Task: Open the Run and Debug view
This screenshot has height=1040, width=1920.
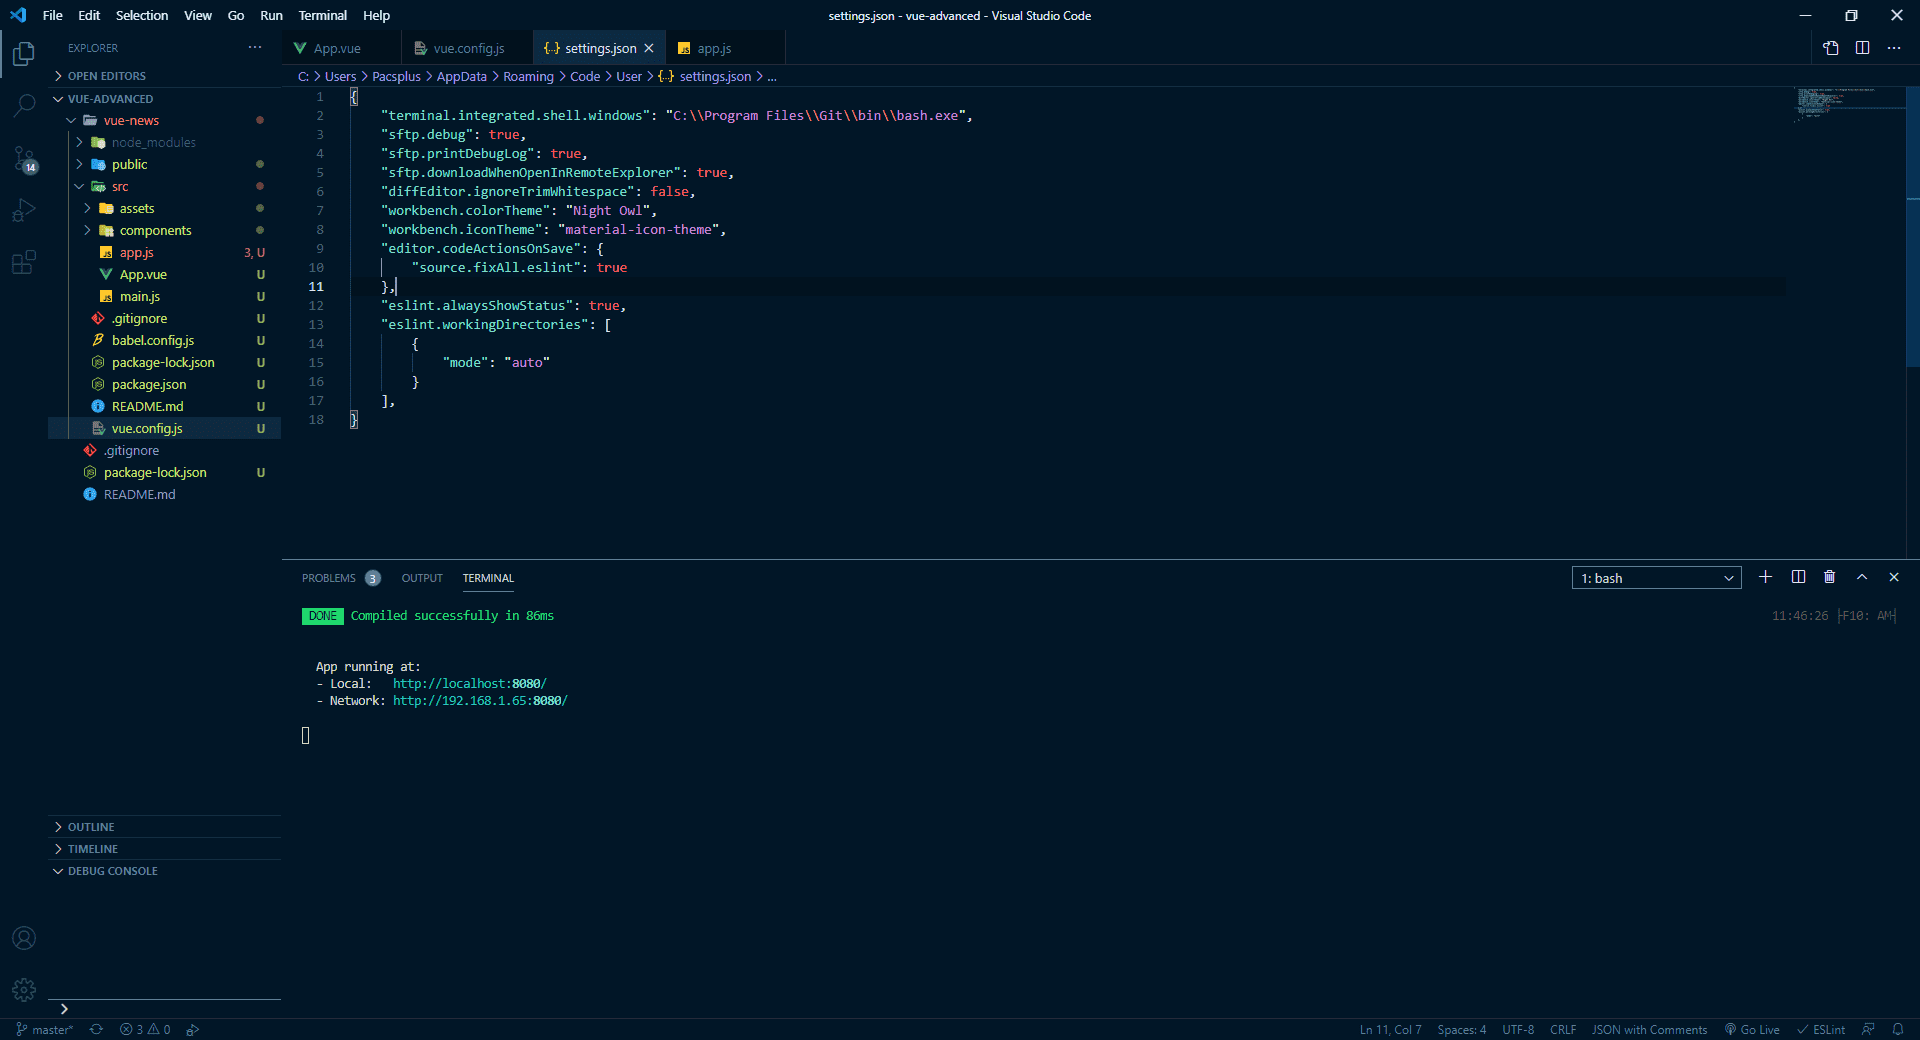Action: pos(24,210)
